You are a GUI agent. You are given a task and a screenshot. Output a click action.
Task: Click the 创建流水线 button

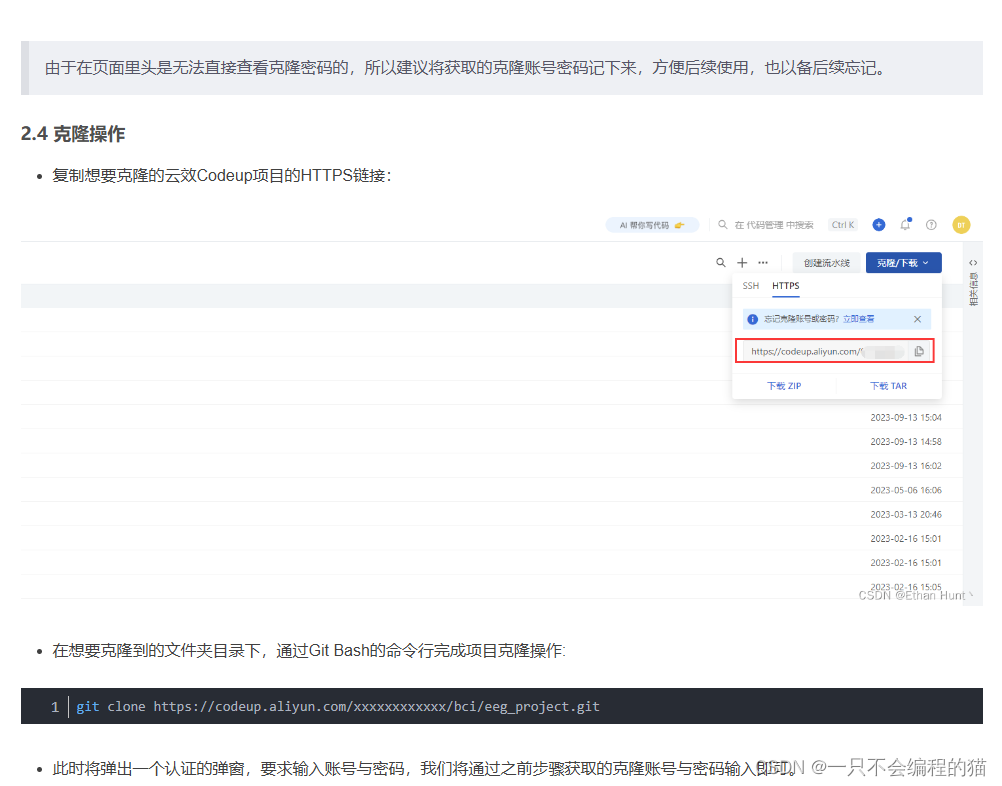pos(827,263)
